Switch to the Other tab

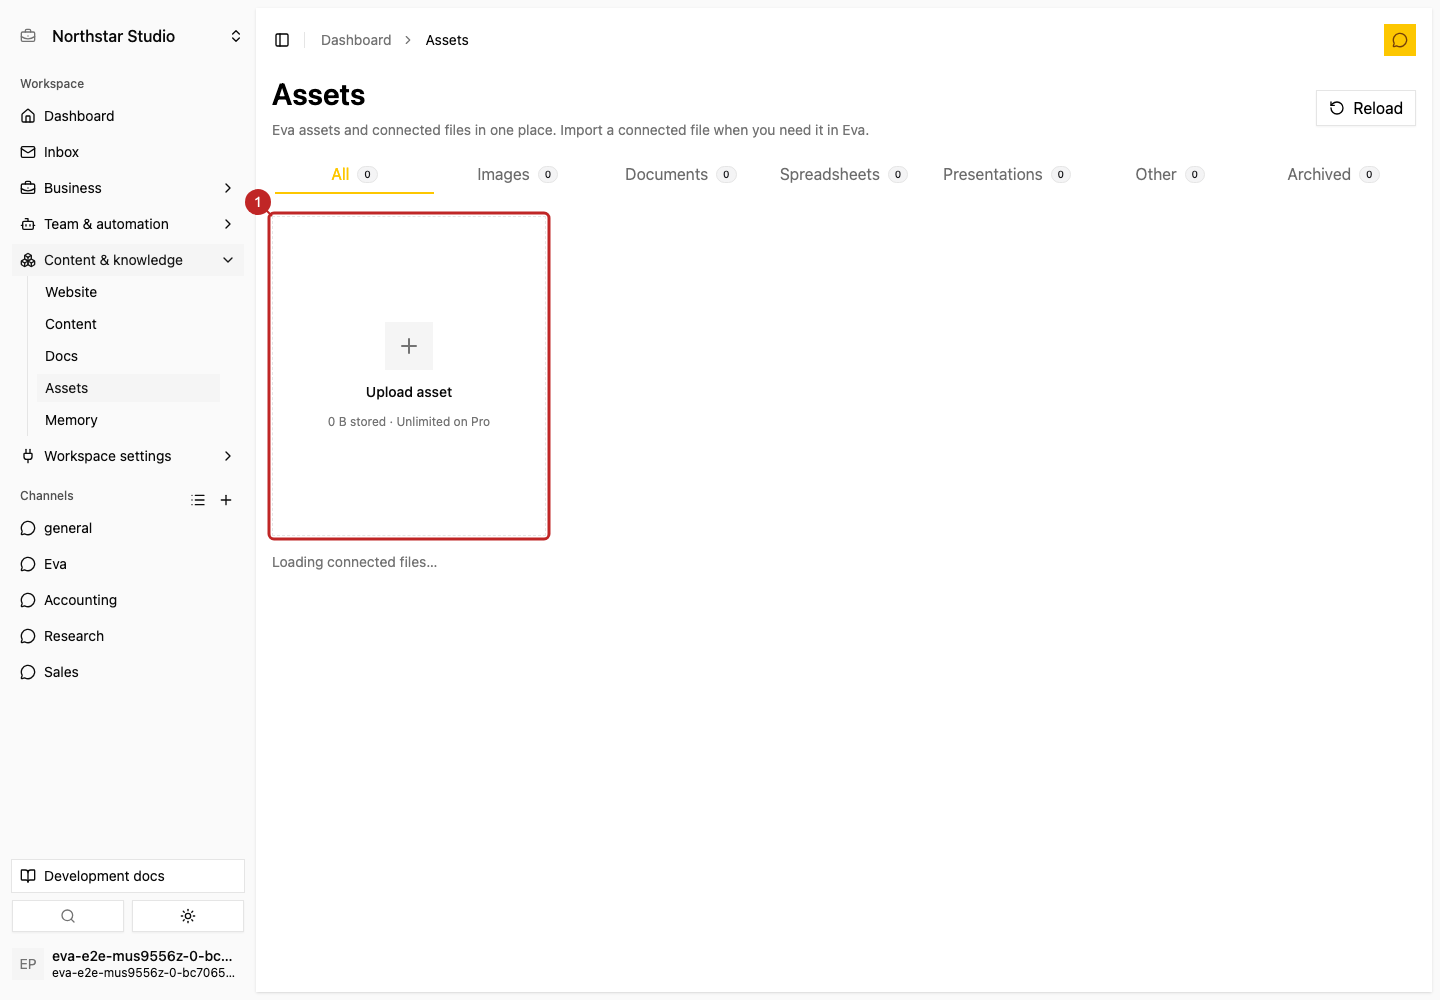click(x=1169, y=174)
